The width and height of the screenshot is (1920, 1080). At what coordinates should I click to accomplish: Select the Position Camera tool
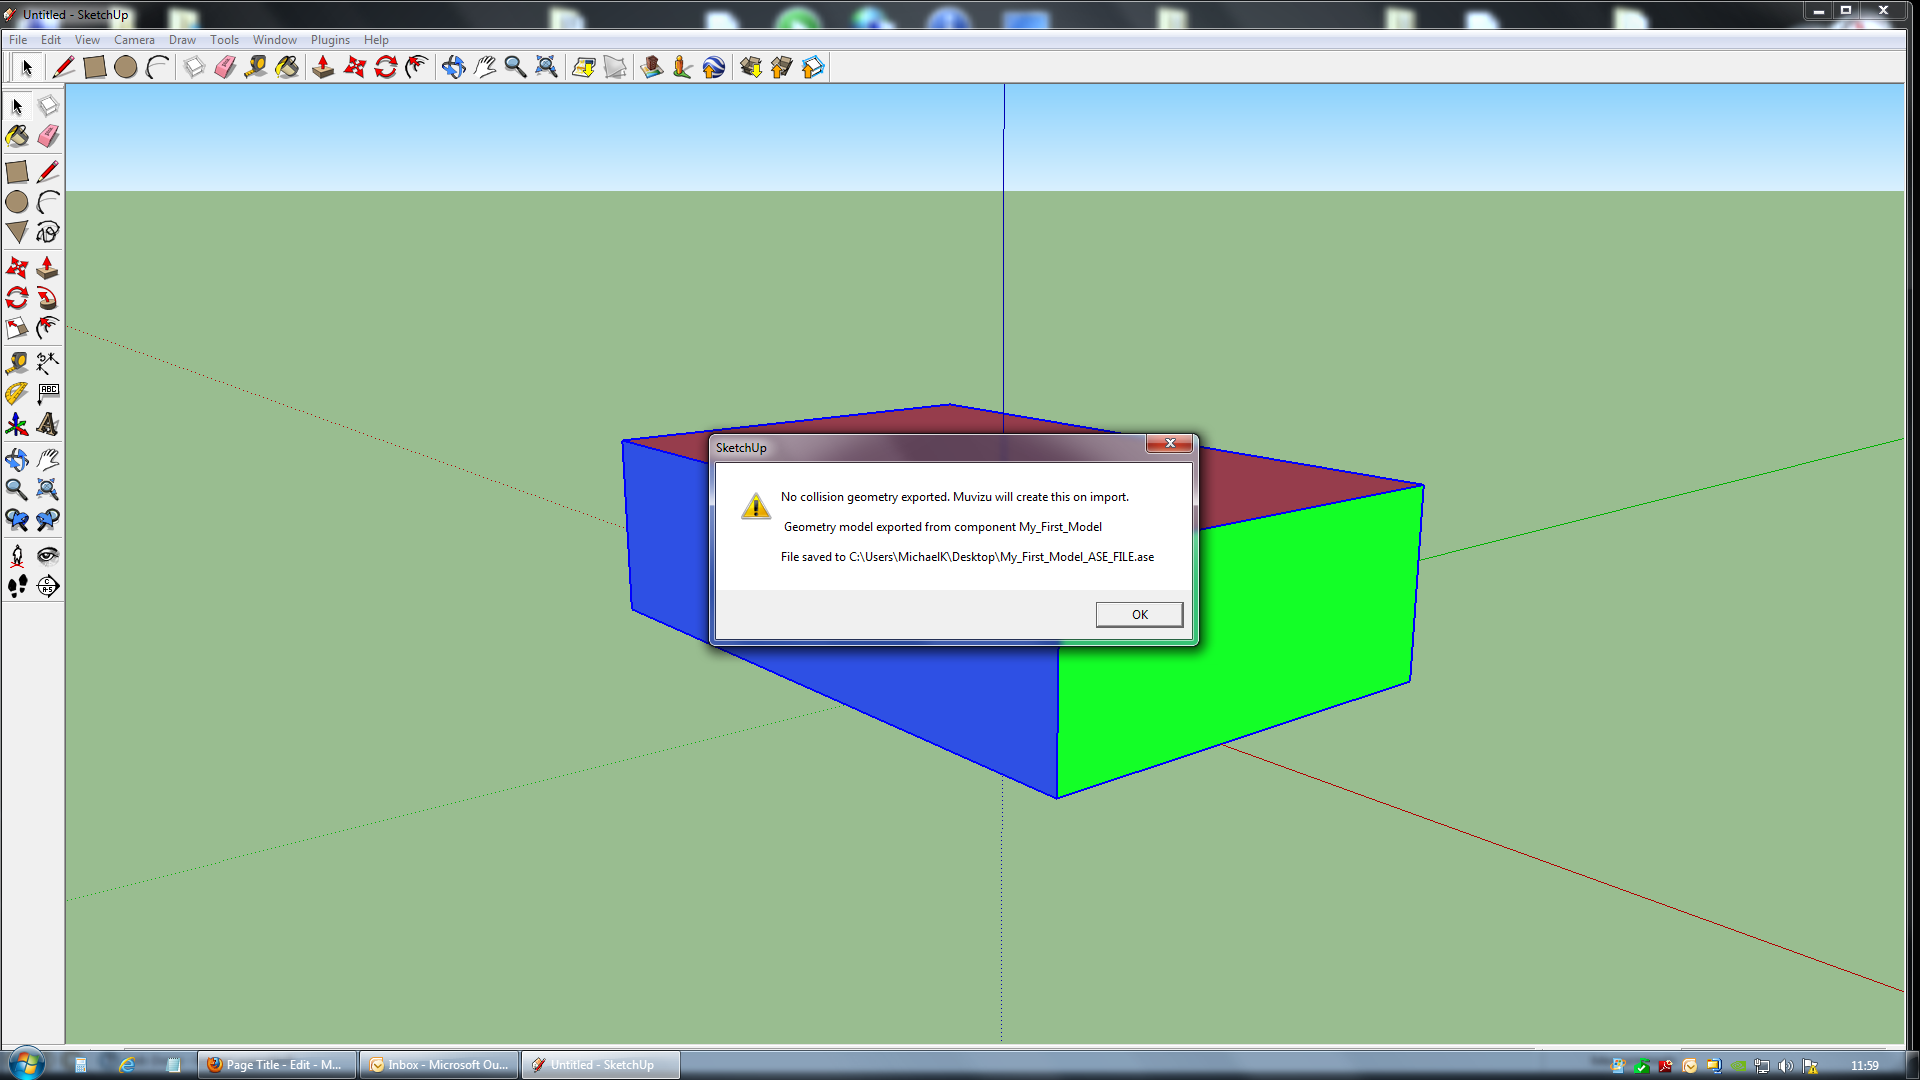coord(17,555)
